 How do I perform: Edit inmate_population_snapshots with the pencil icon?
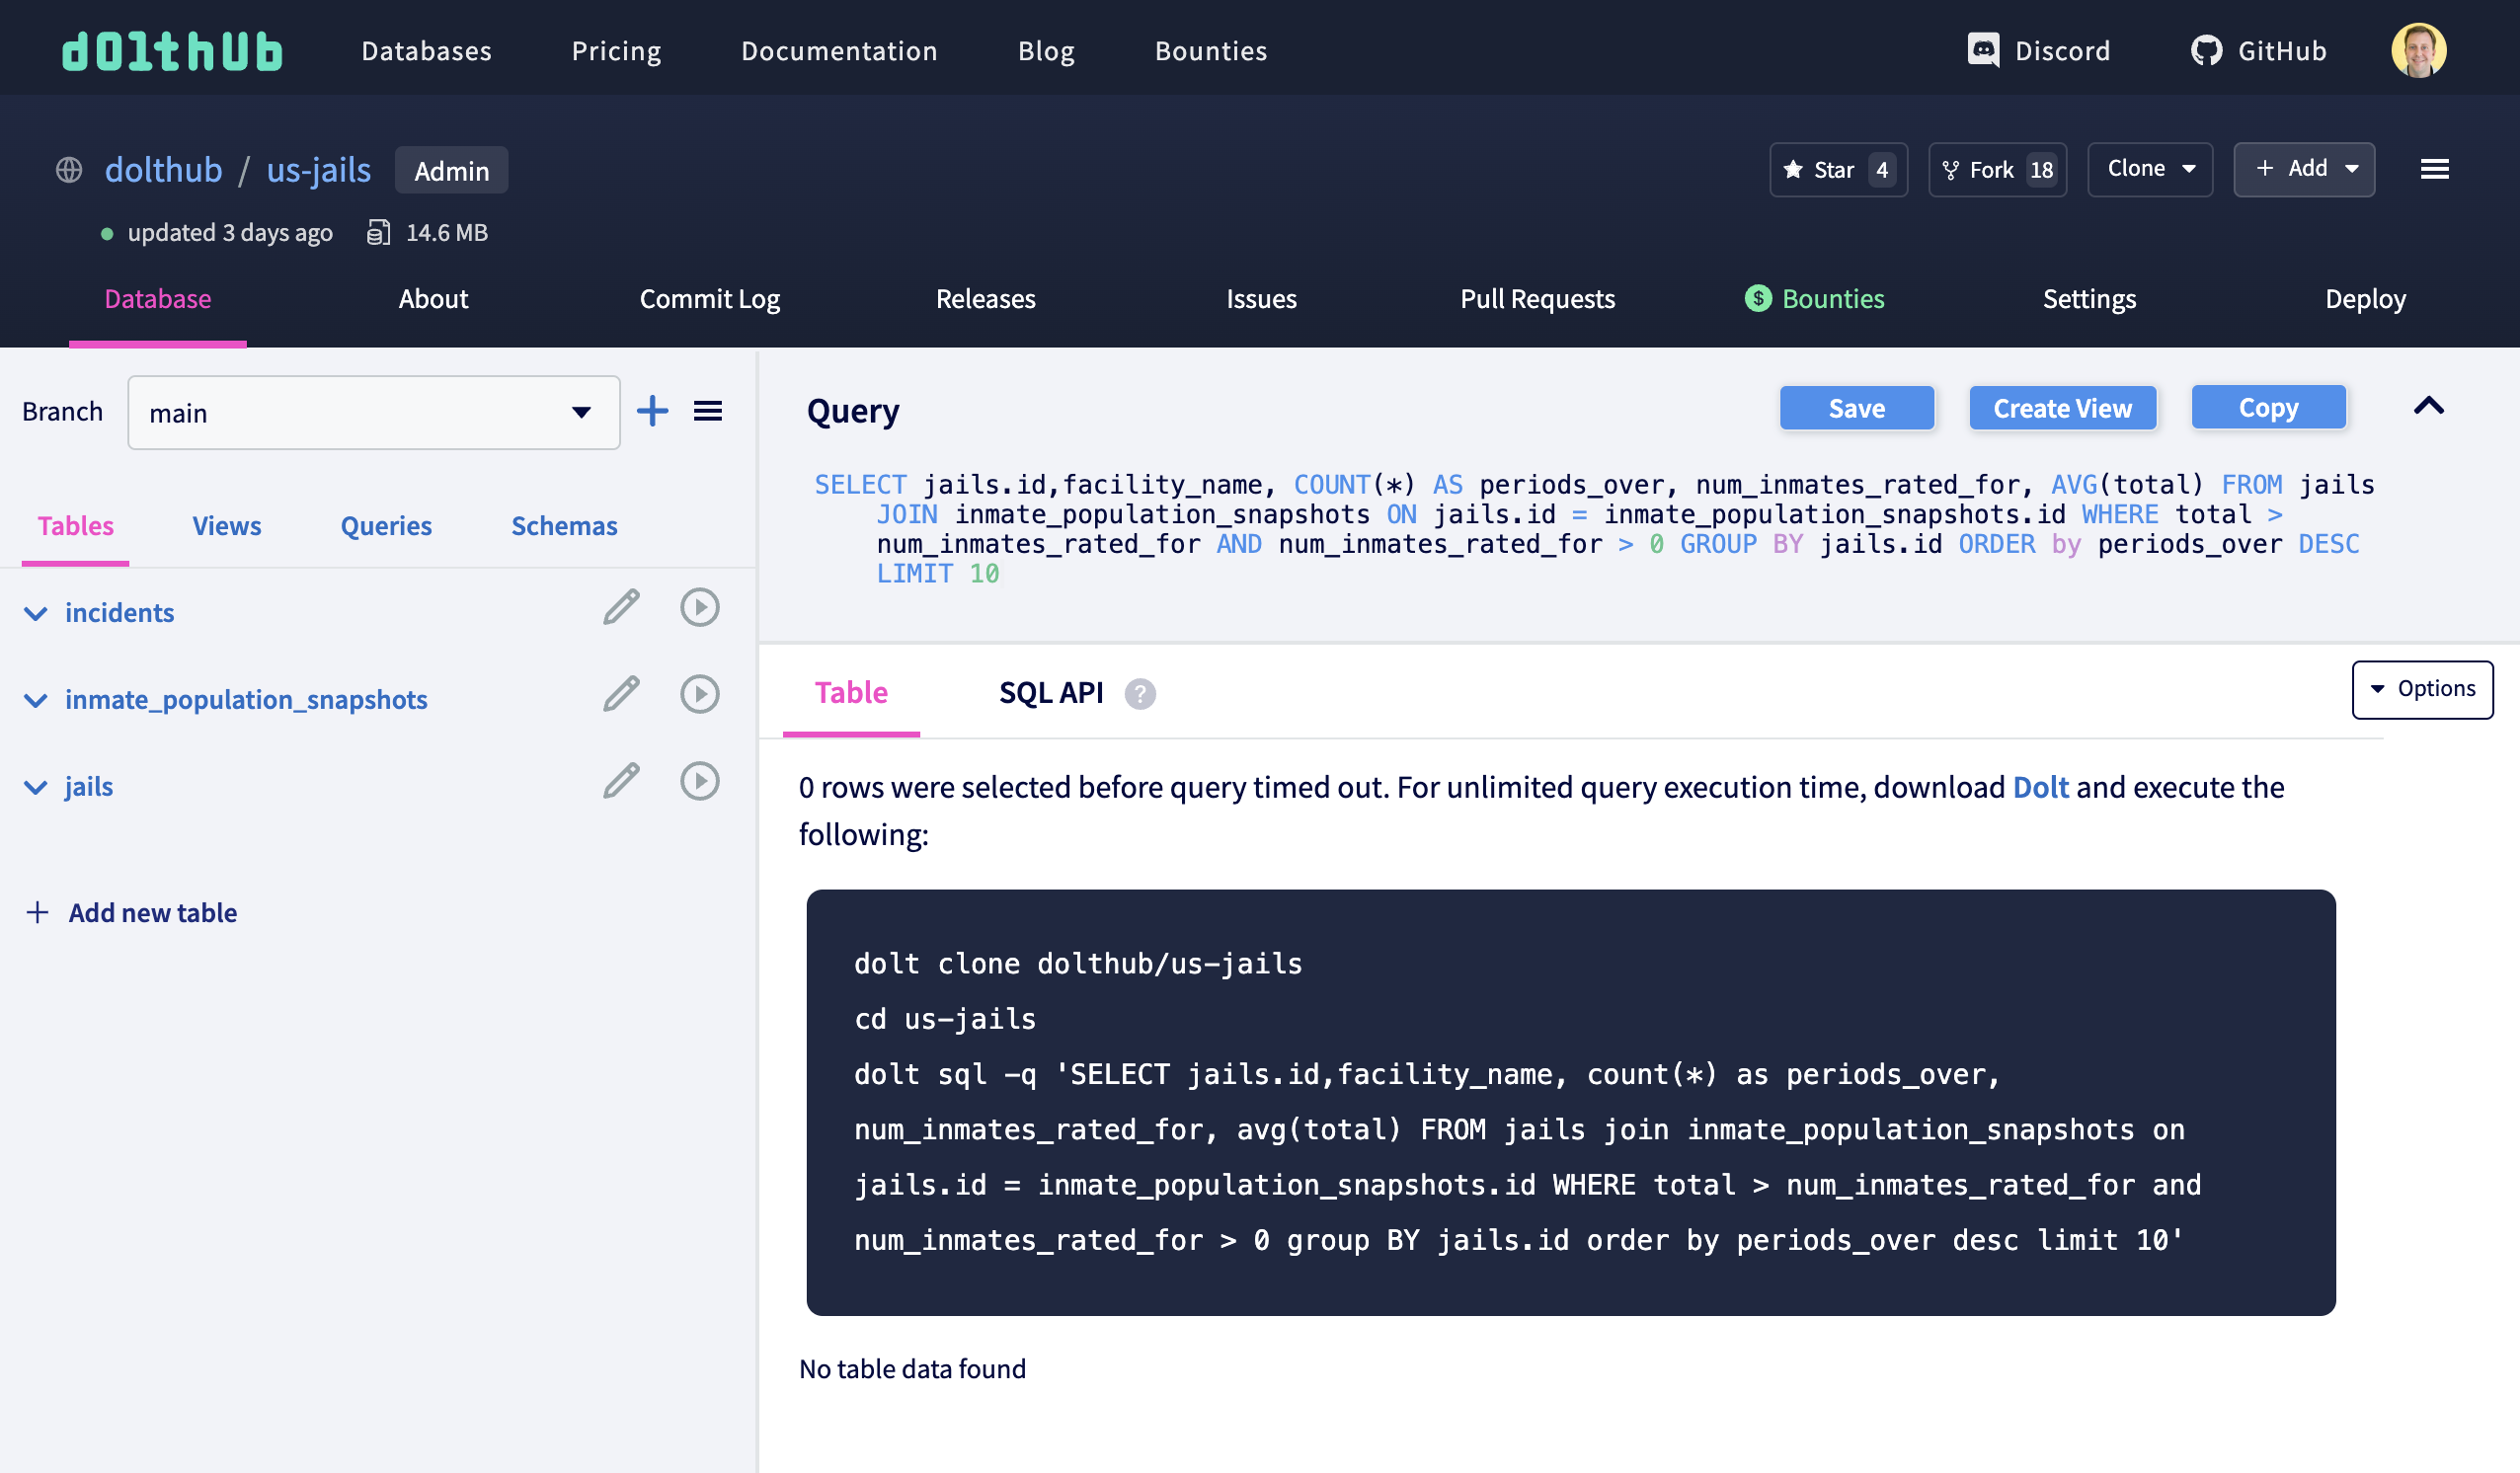(x=622, y=694)
